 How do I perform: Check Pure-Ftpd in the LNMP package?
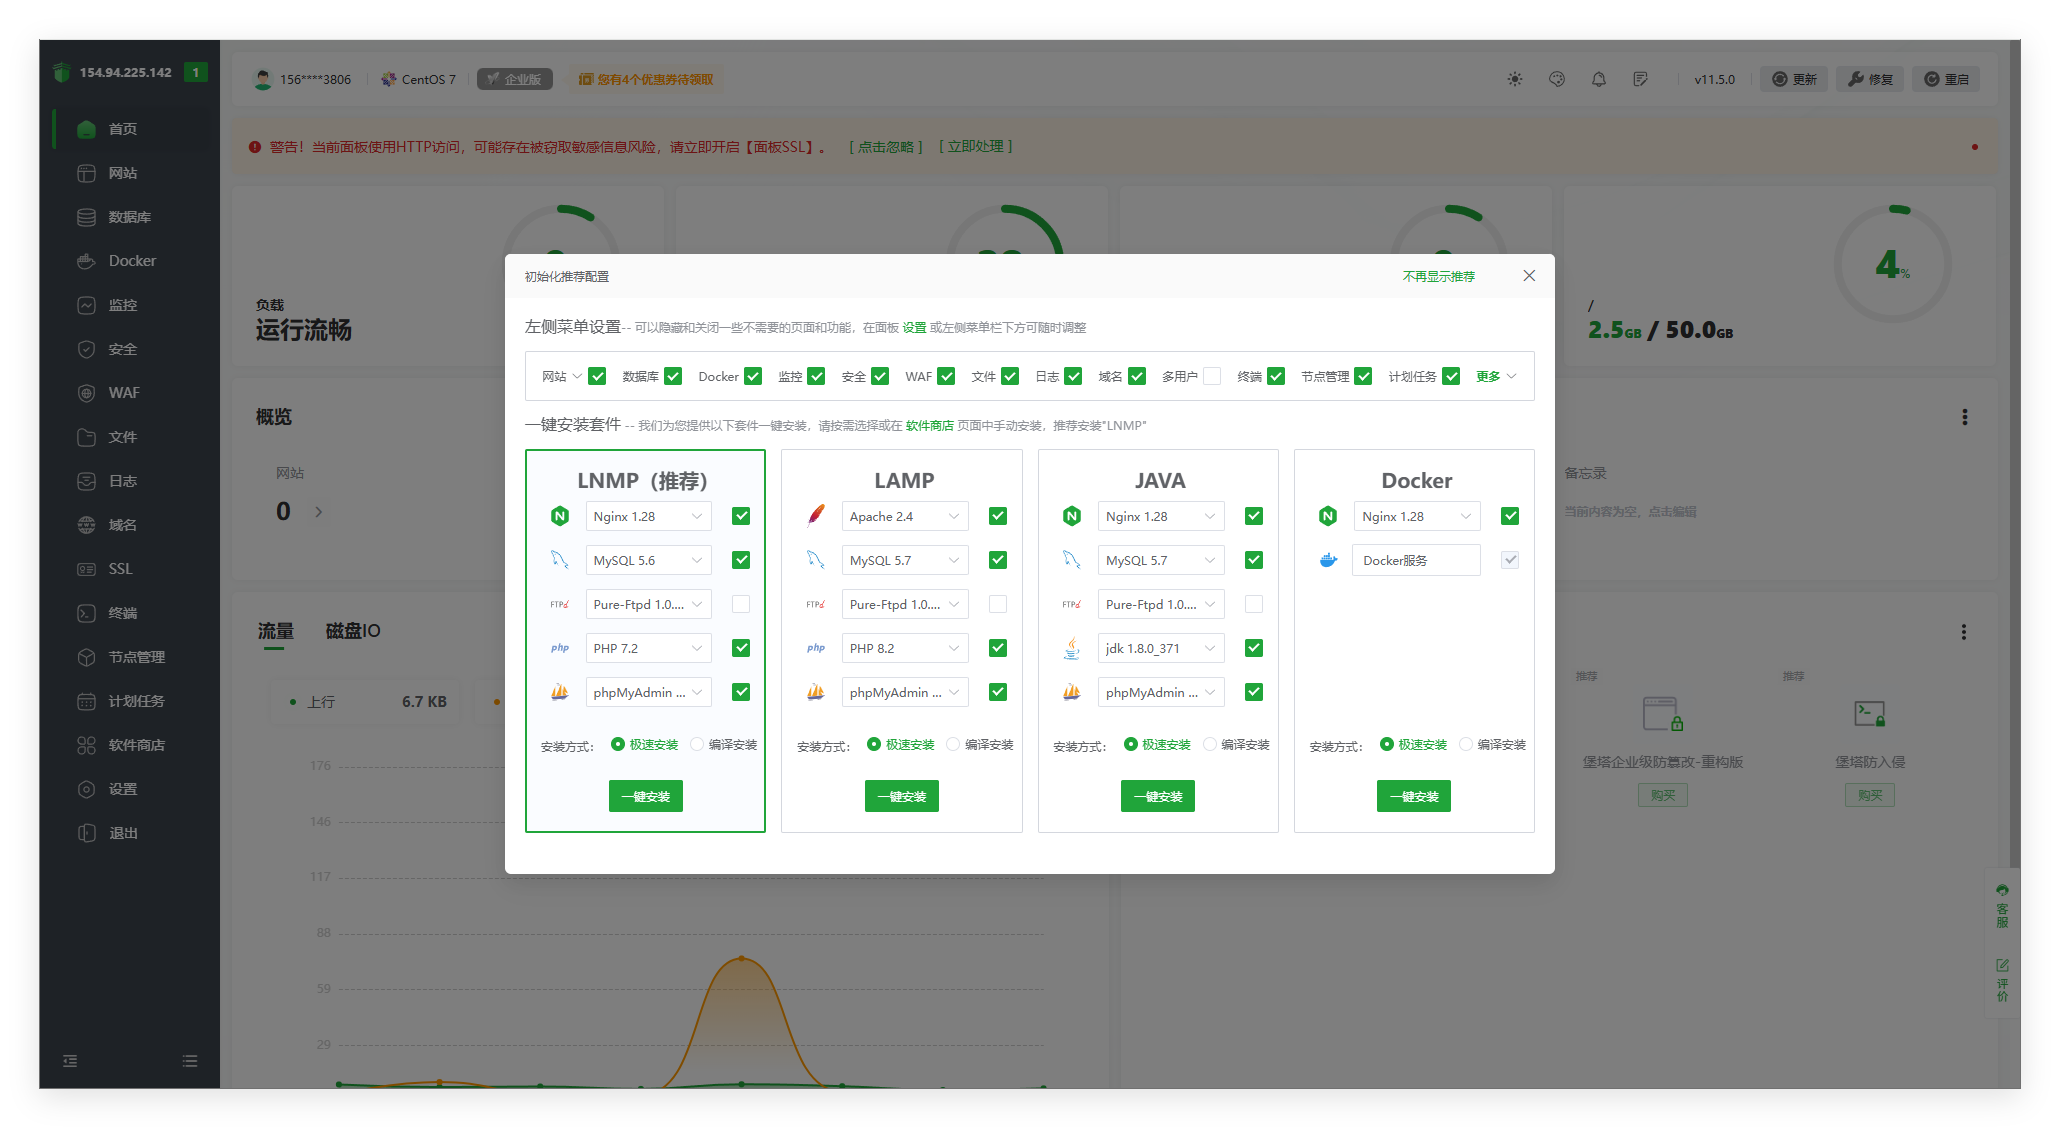pyautogui.click(x=741, y=604)
